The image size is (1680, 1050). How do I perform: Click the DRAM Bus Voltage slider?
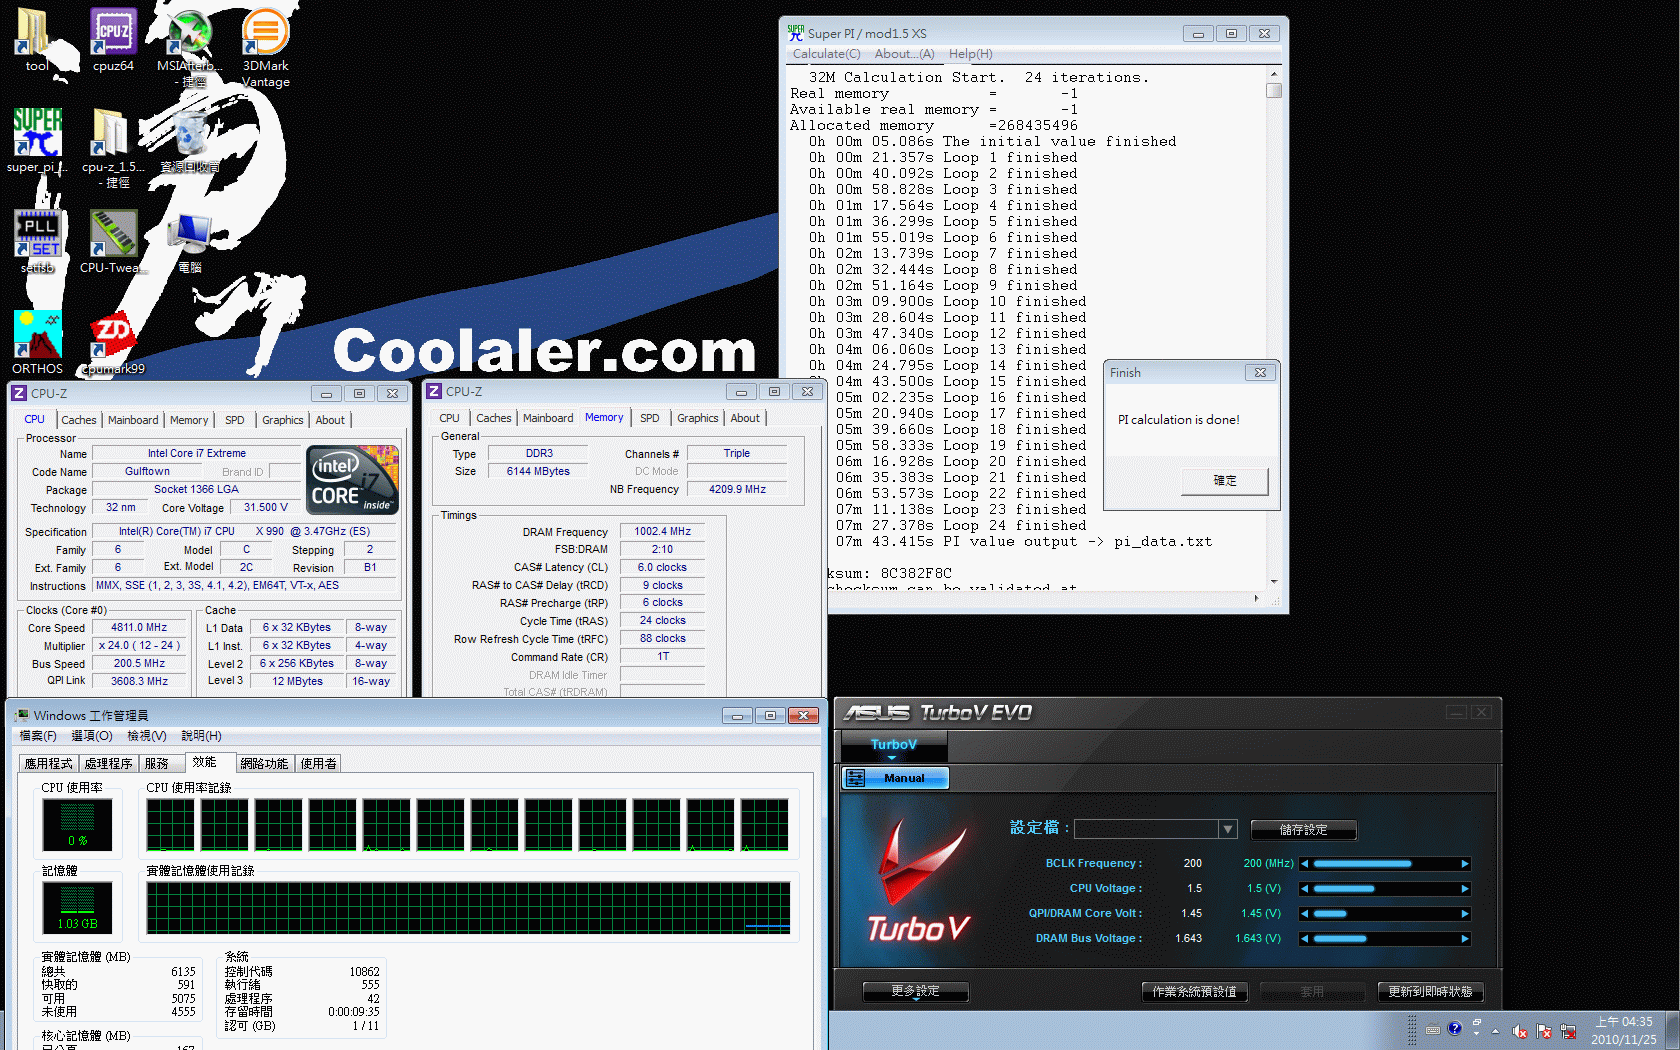pyautogui.click(x=1385, y=938)
